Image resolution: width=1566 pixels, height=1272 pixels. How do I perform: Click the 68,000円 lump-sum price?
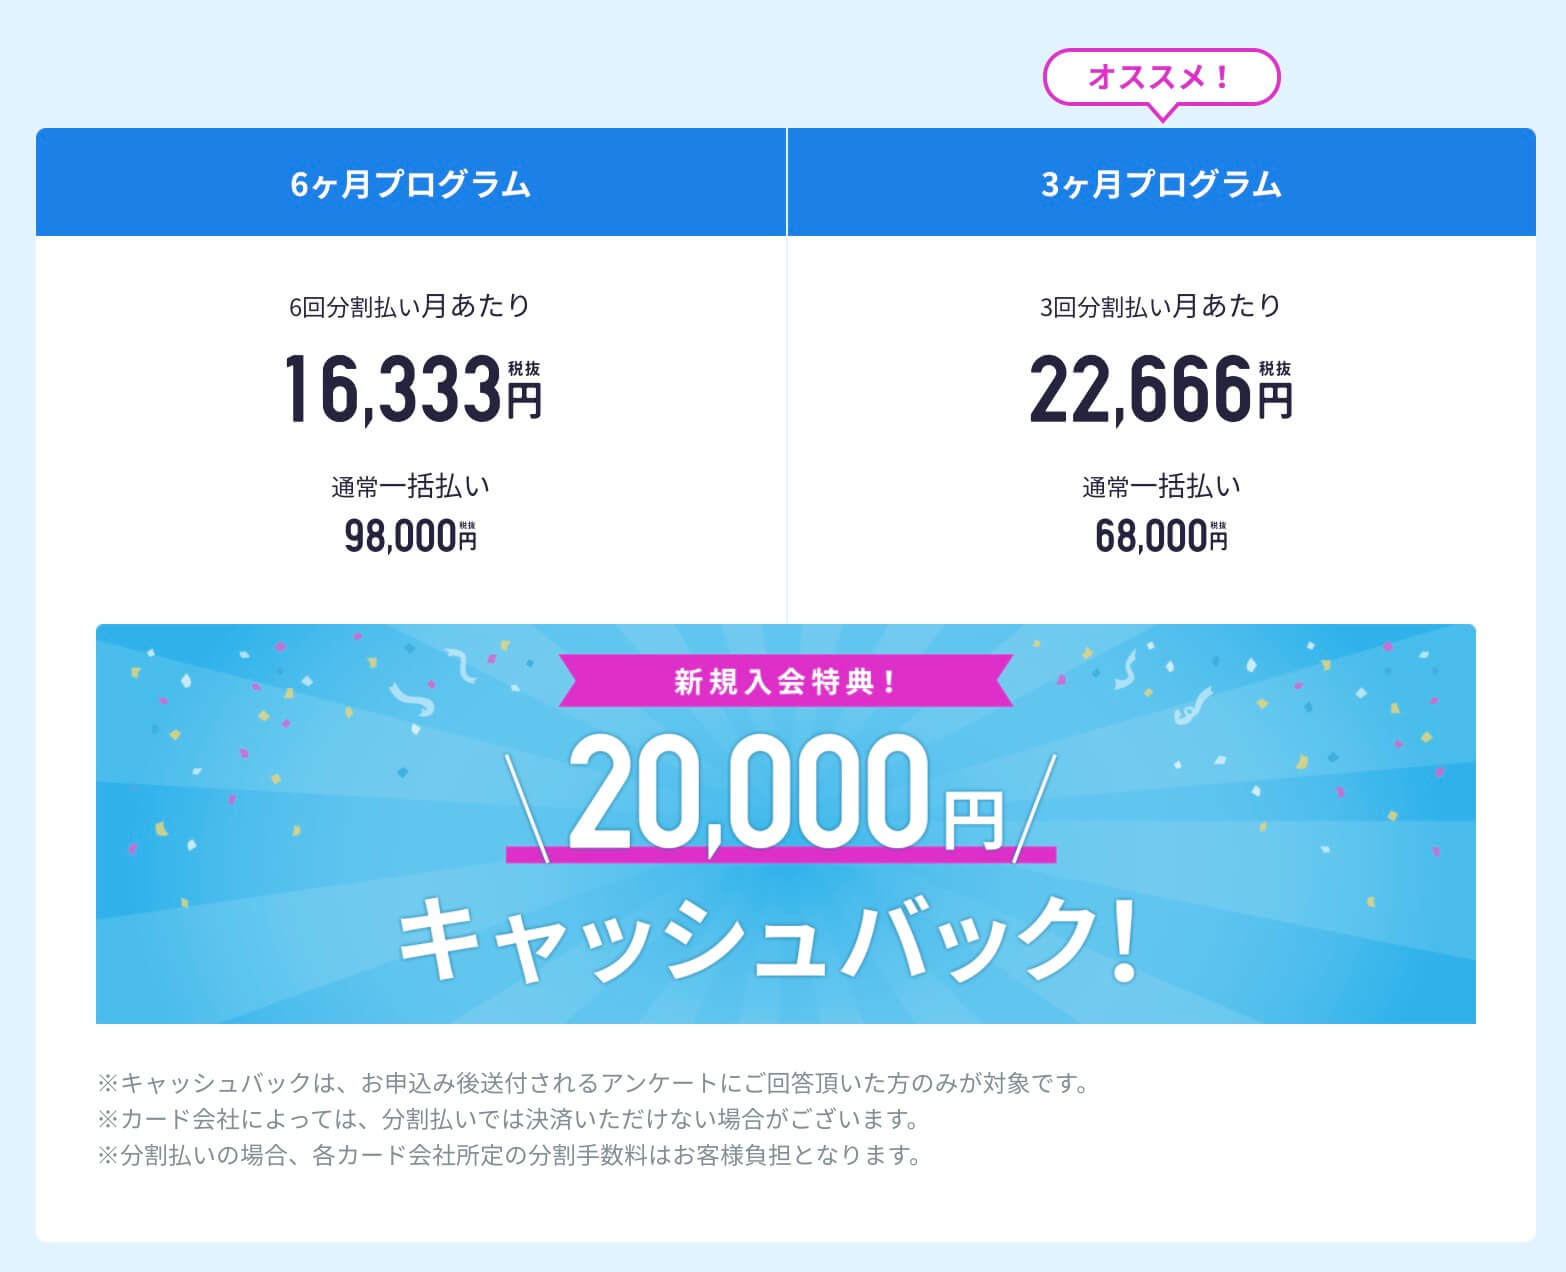[1160, 537]
